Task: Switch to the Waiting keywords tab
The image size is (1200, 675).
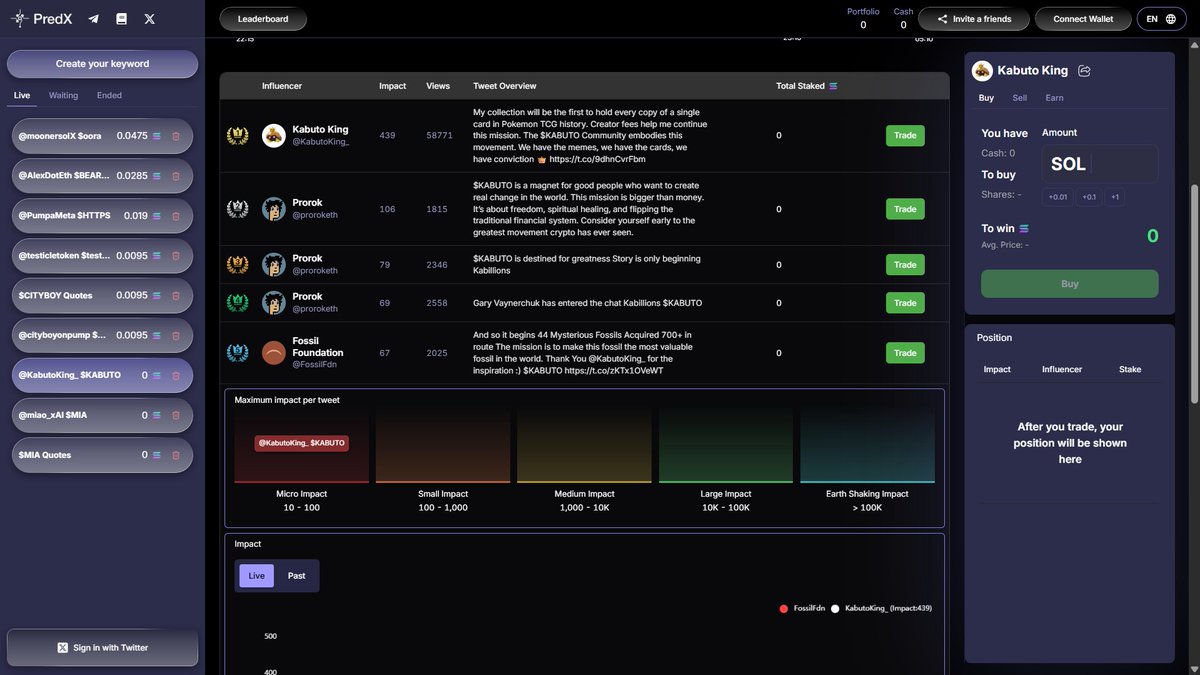Action: click(63, 96)
